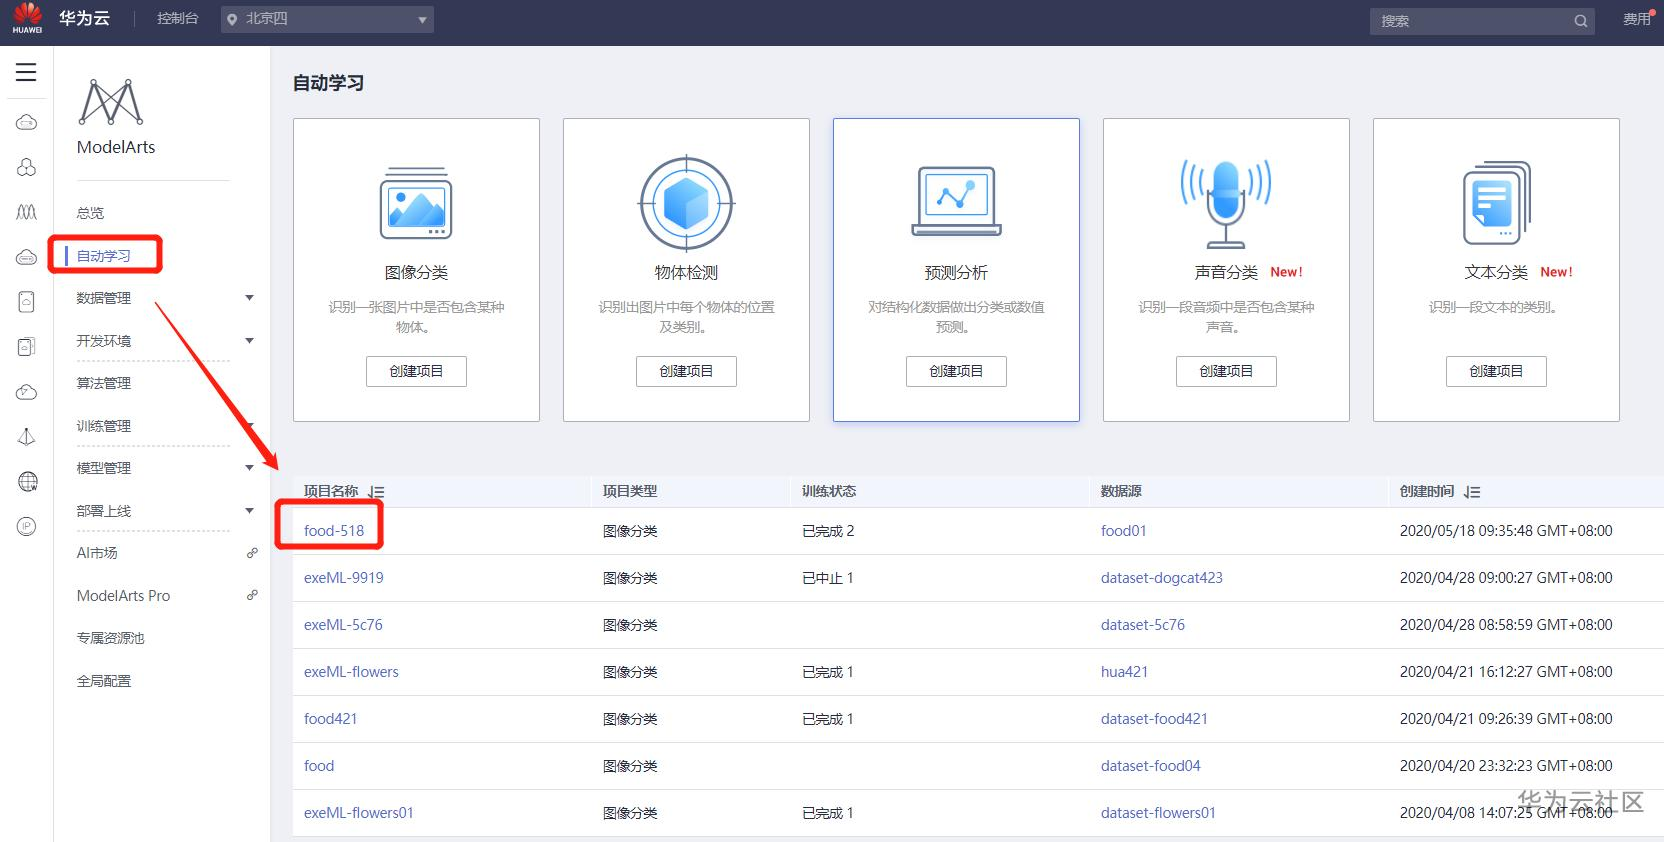Open 总览 in the sidebar
Screen dimensions: 1664x842
(90, 213)
